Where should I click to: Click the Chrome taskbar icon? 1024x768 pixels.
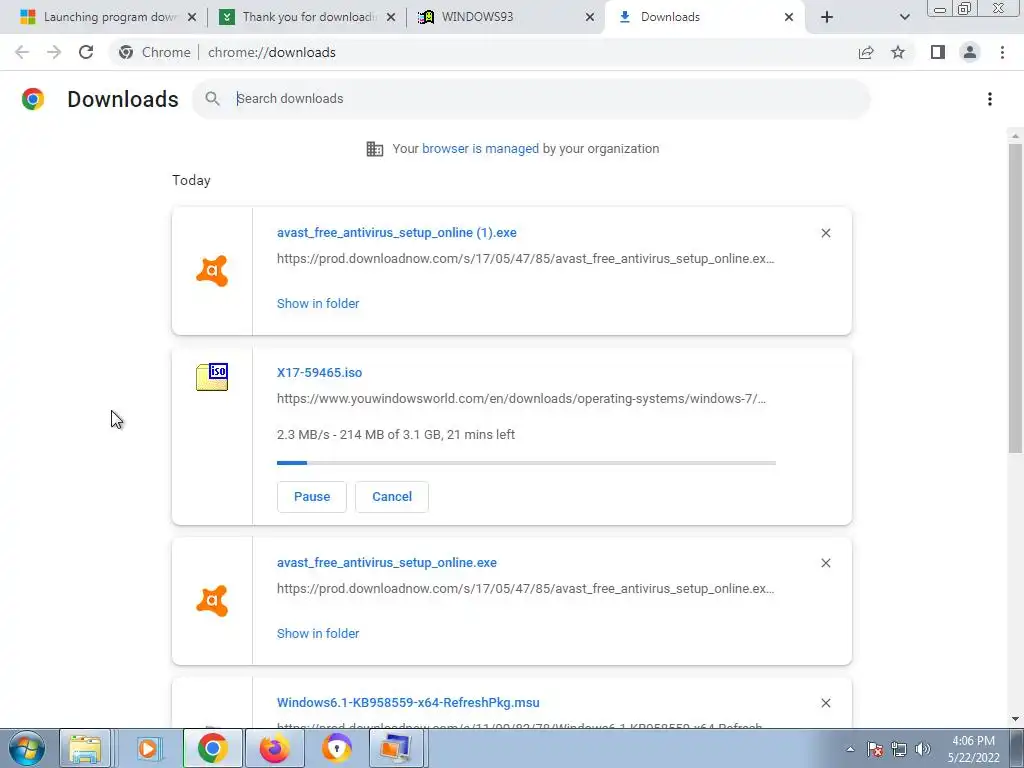point(212,748)
